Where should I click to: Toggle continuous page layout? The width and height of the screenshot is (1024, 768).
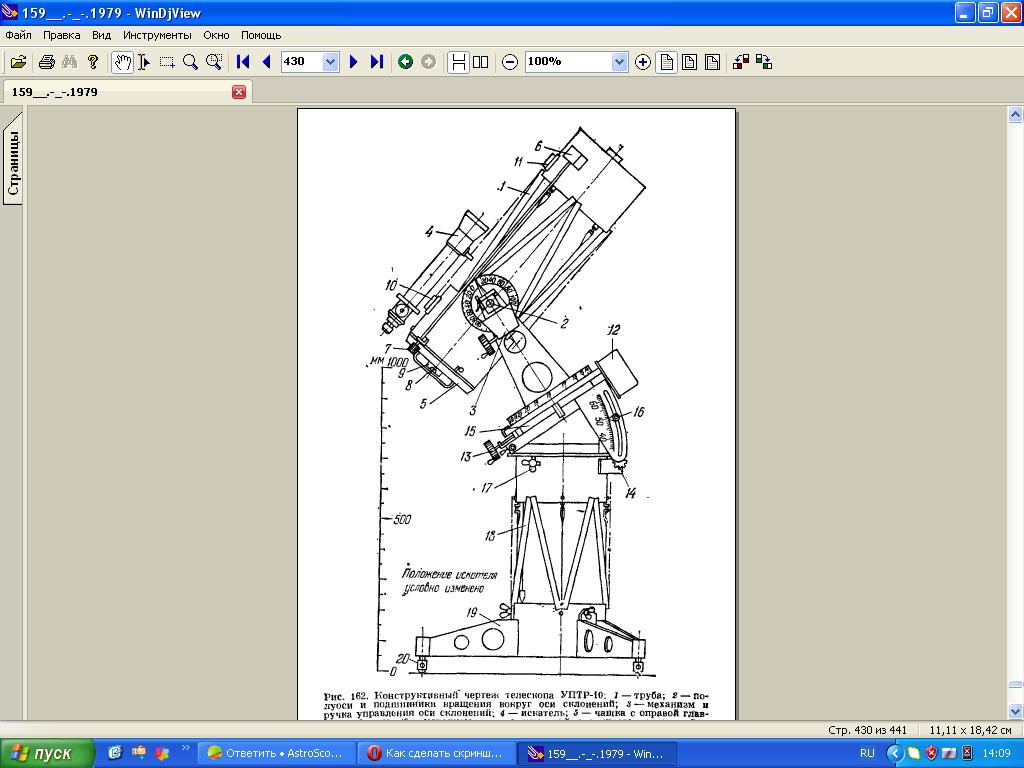[x=458, y=62]
